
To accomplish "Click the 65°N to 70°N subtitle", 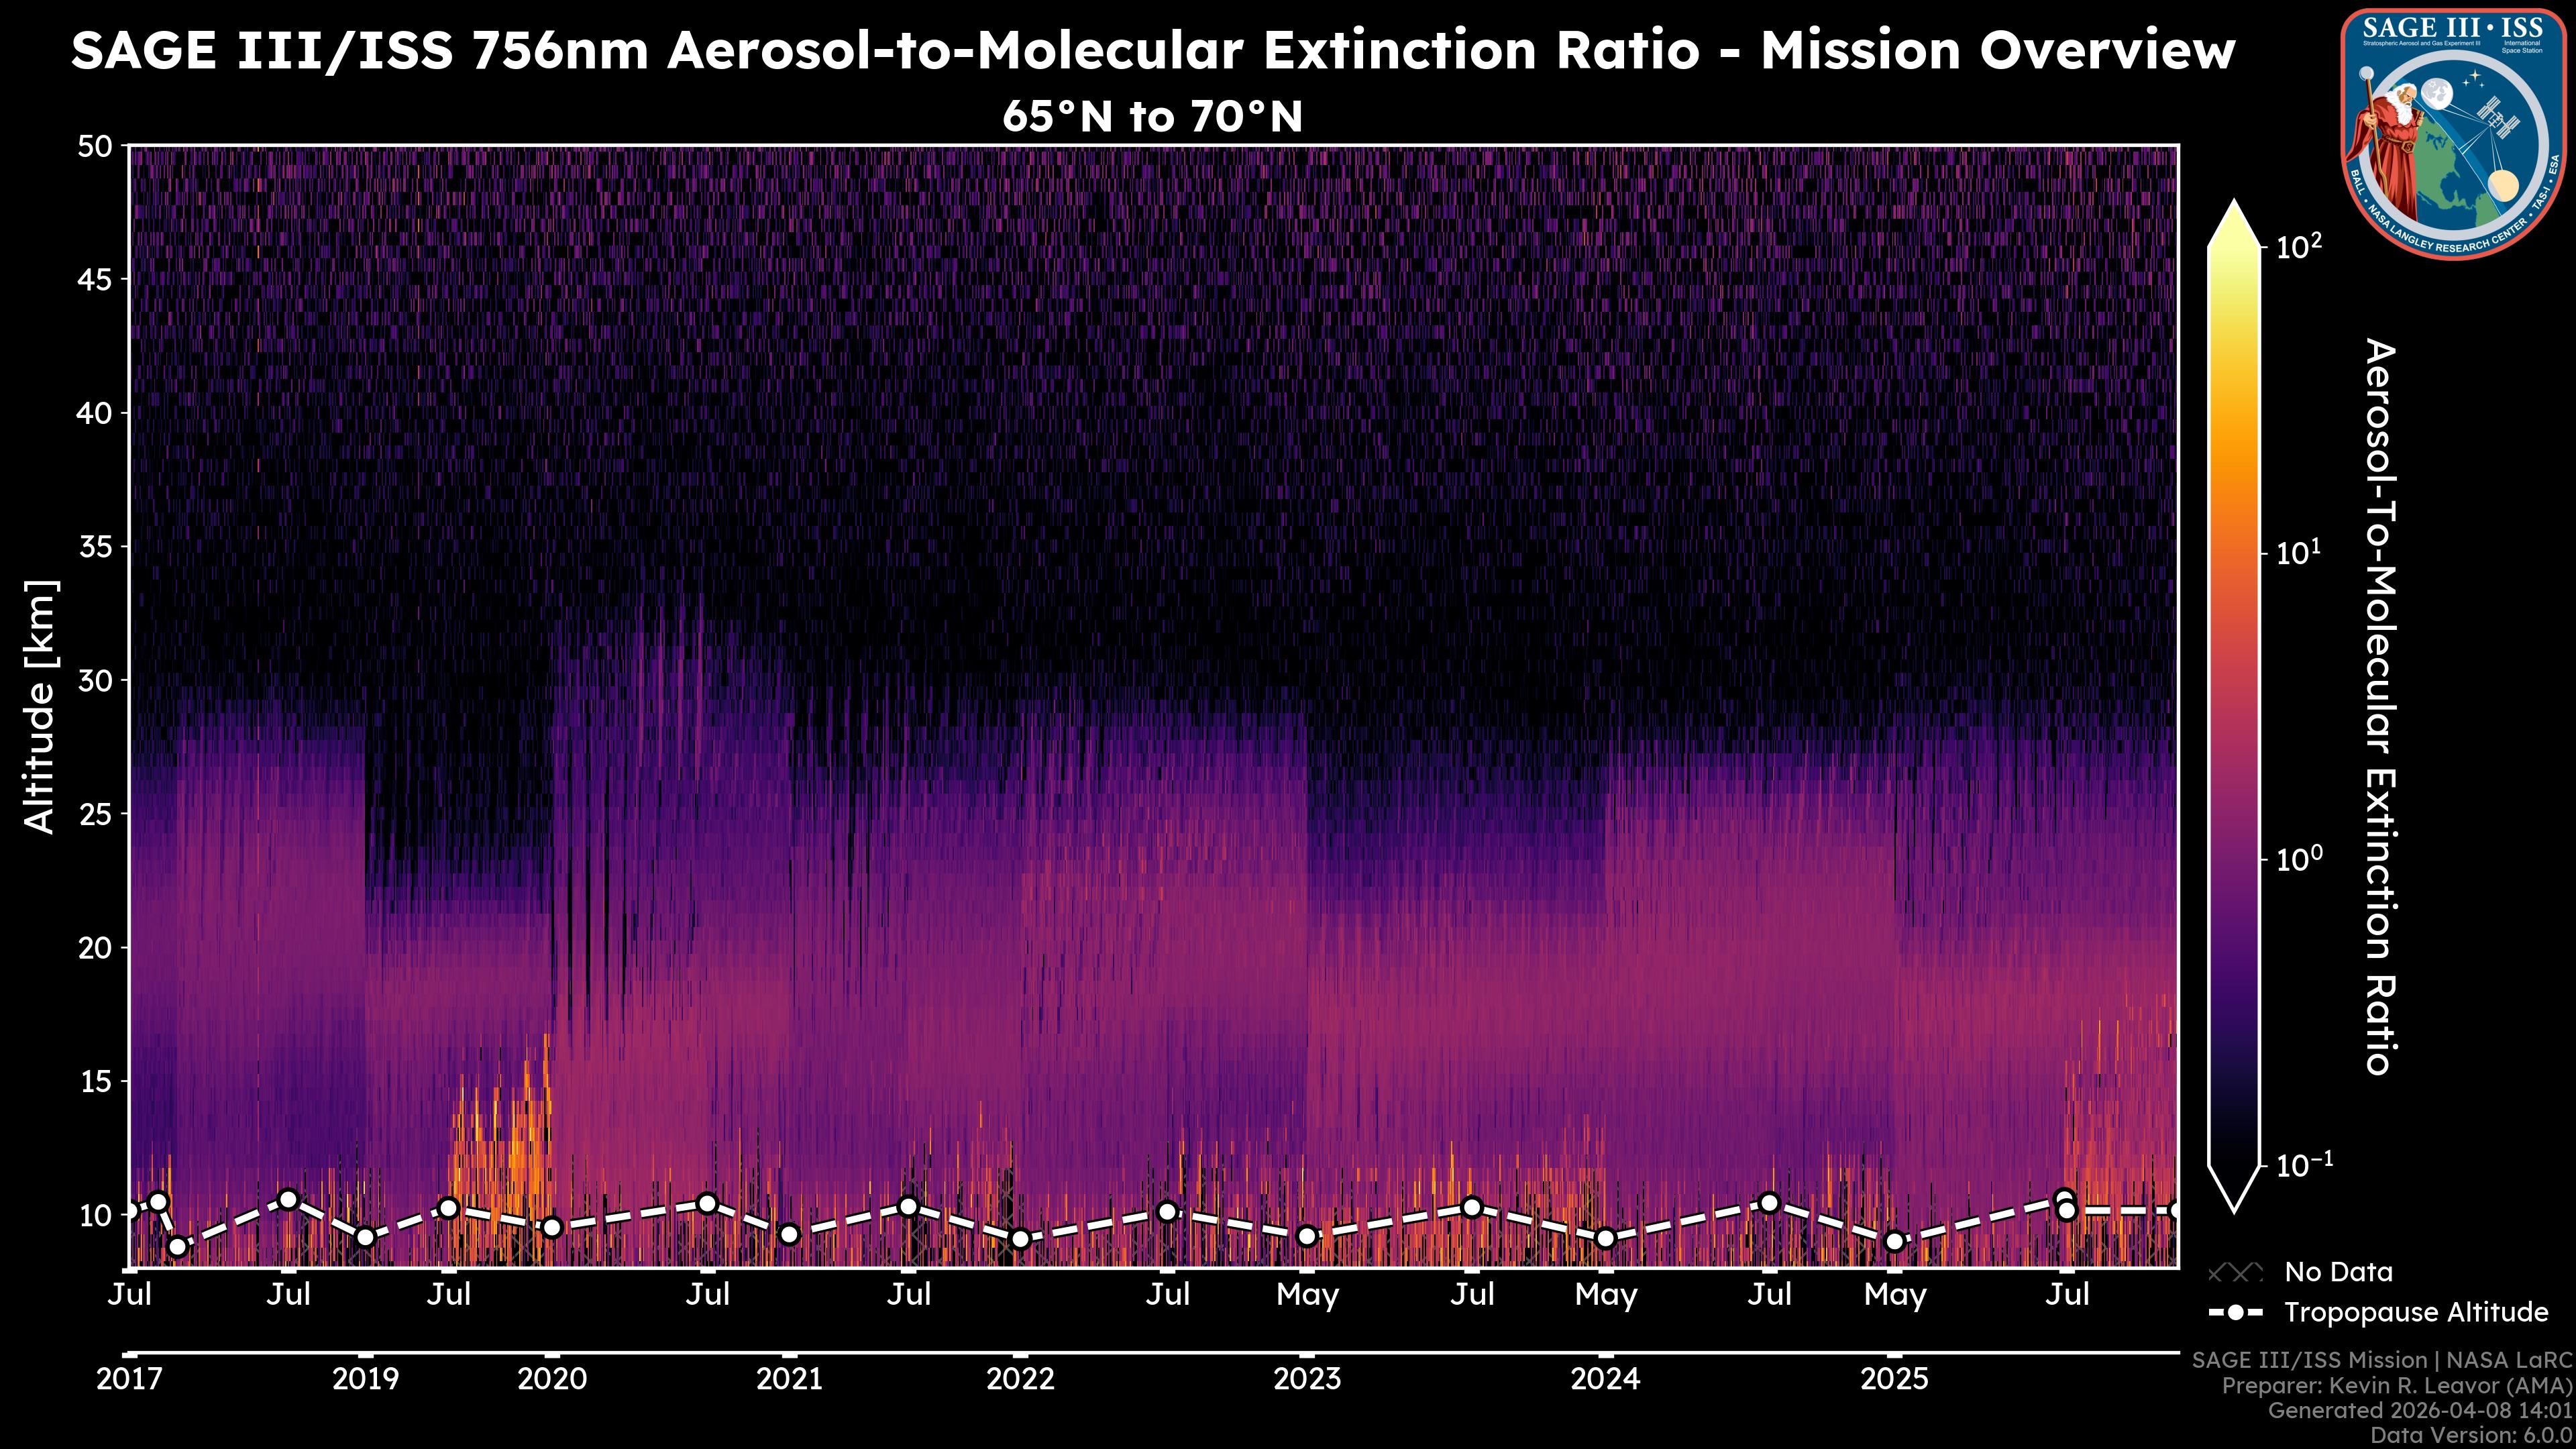I will click(1152, 117).
